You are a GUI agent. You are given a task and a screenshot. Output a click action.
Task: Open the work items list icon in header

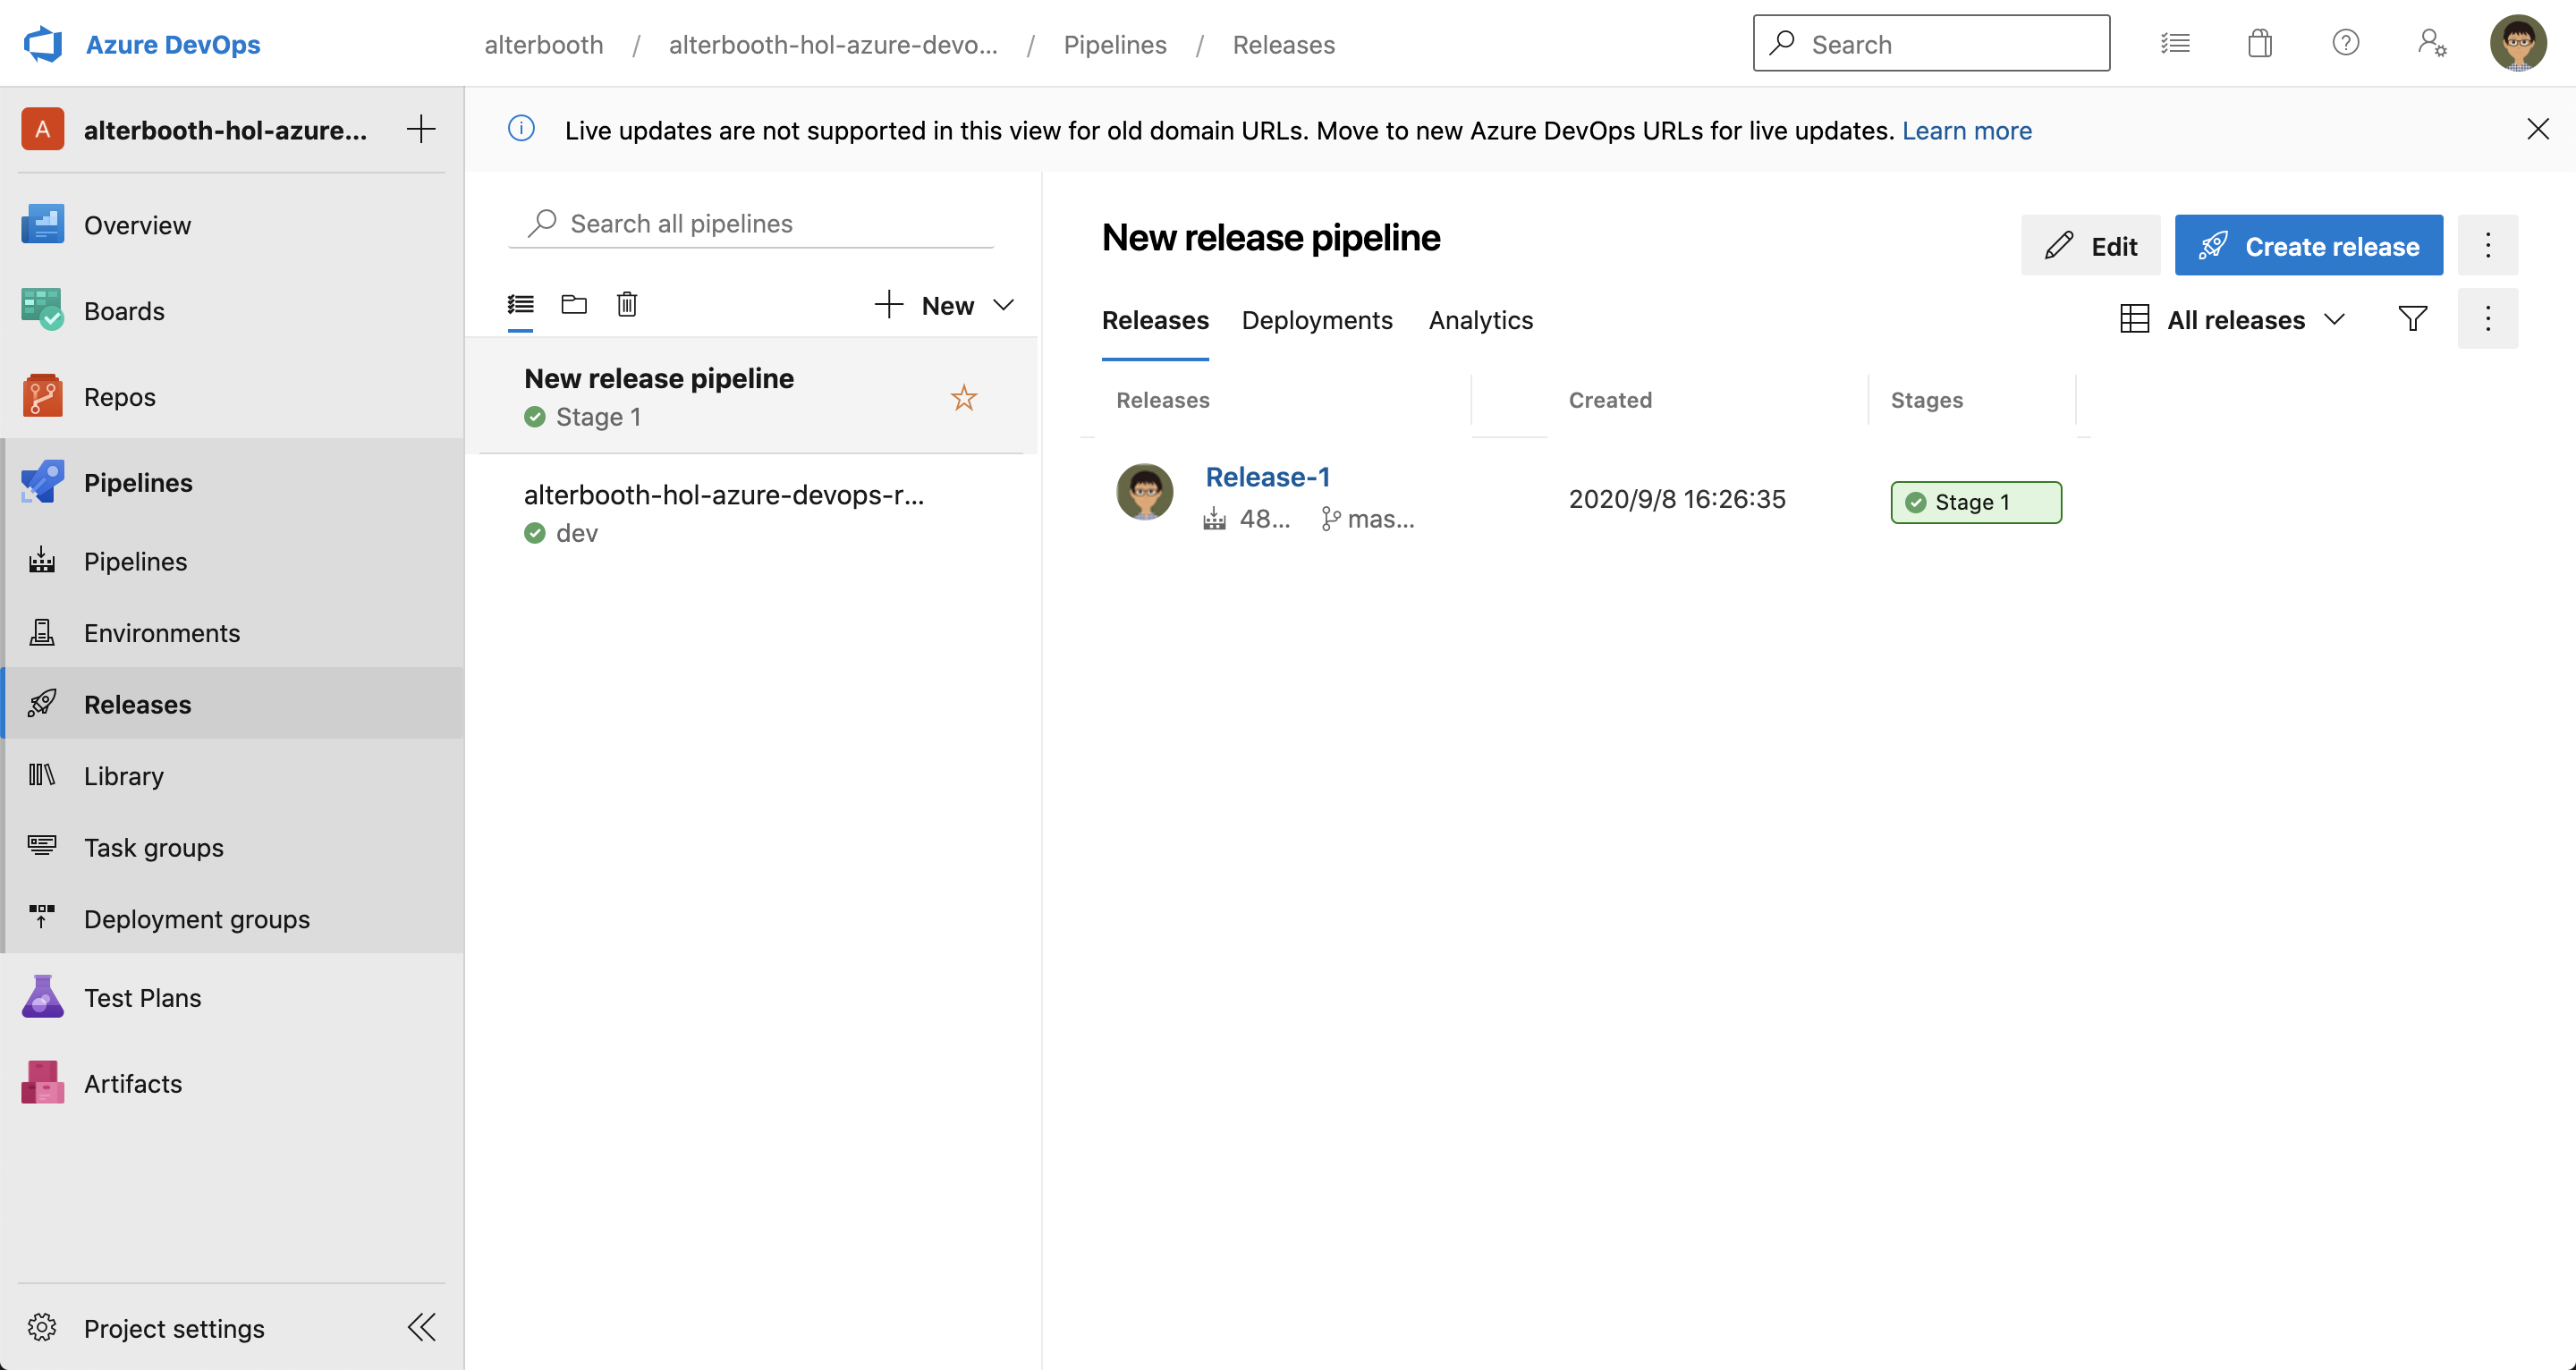click(x=2174, y=44)
